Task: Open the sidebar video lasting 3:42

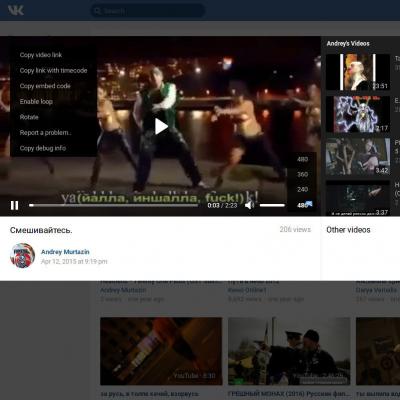Action: click(358, 157)
